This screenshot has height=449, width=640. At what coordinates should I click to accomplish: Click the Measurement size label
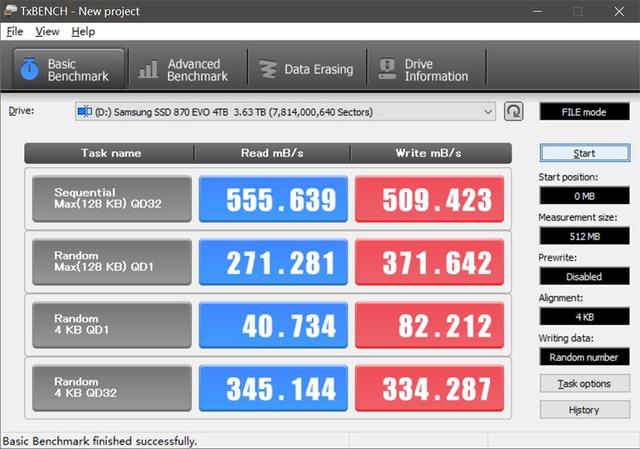pos(578,217)
